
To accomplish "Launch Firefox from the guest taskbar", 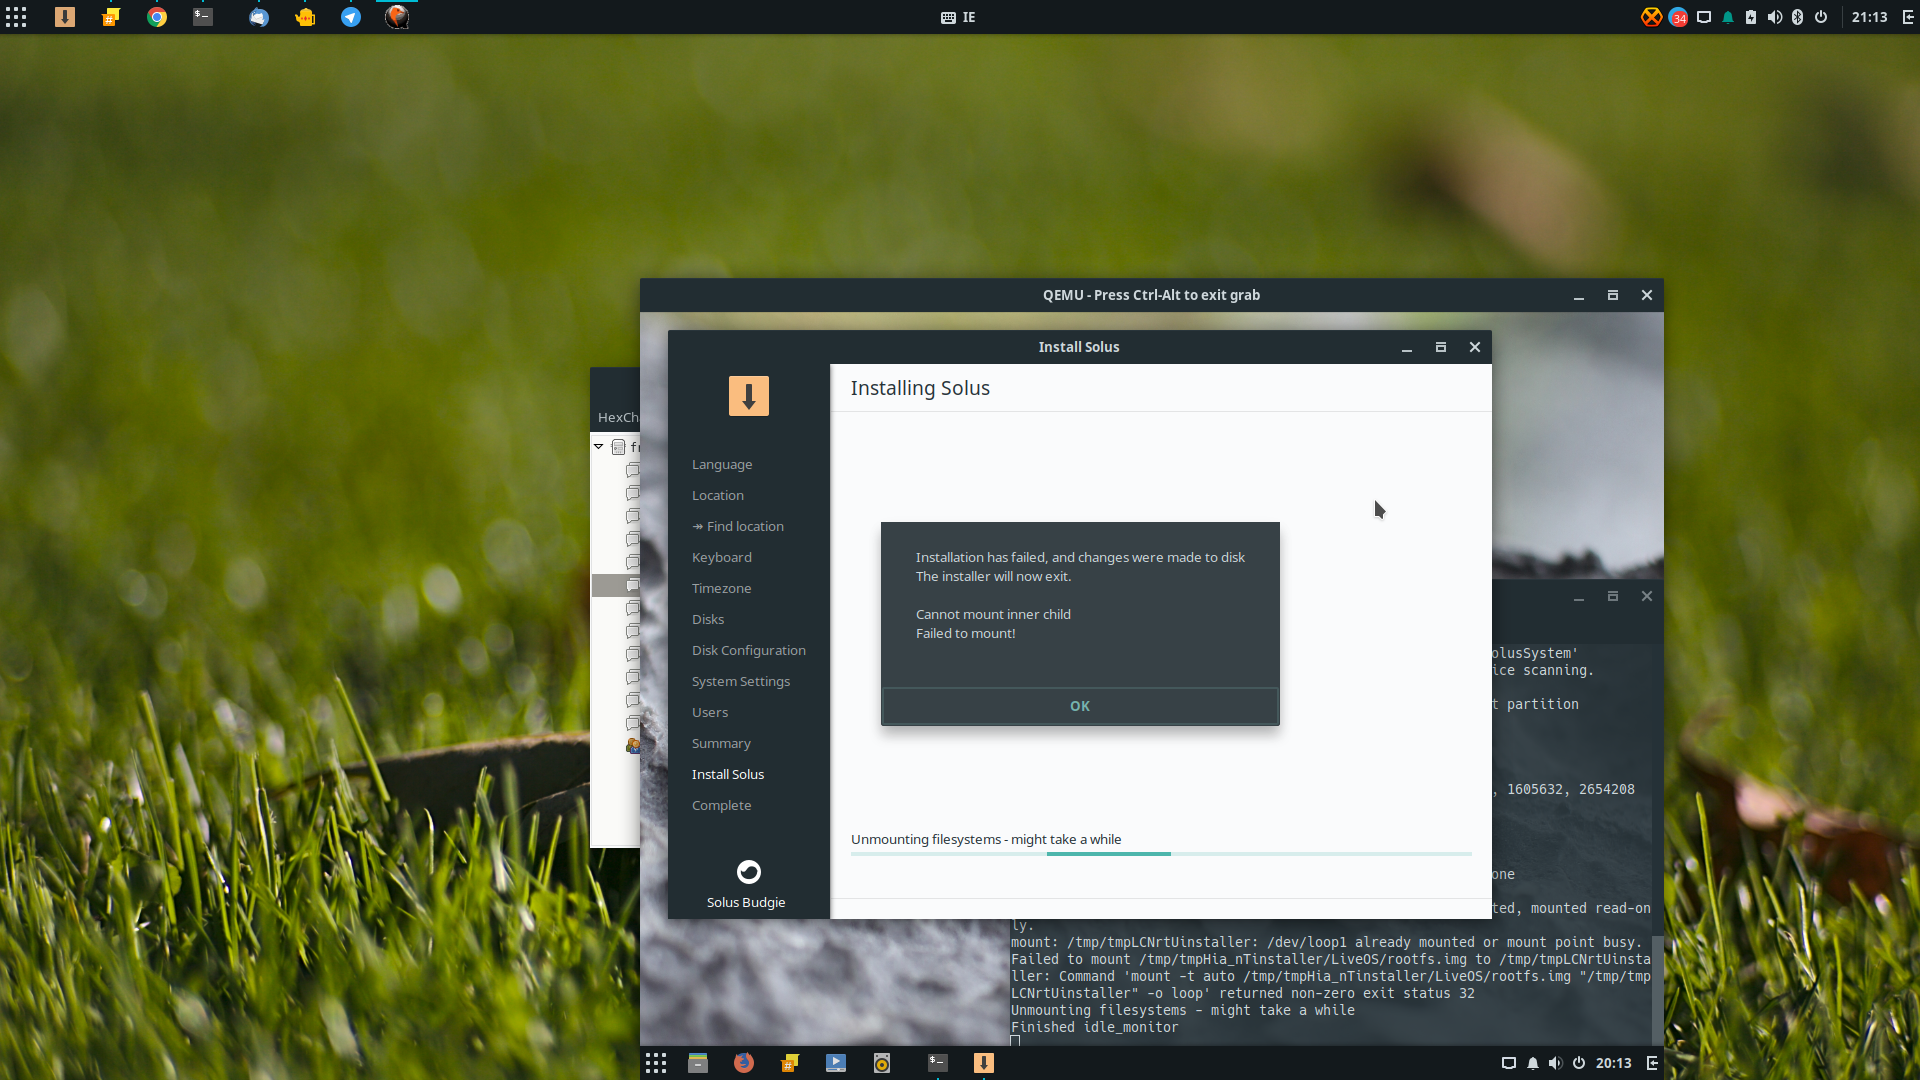I will click(744, 1063).
